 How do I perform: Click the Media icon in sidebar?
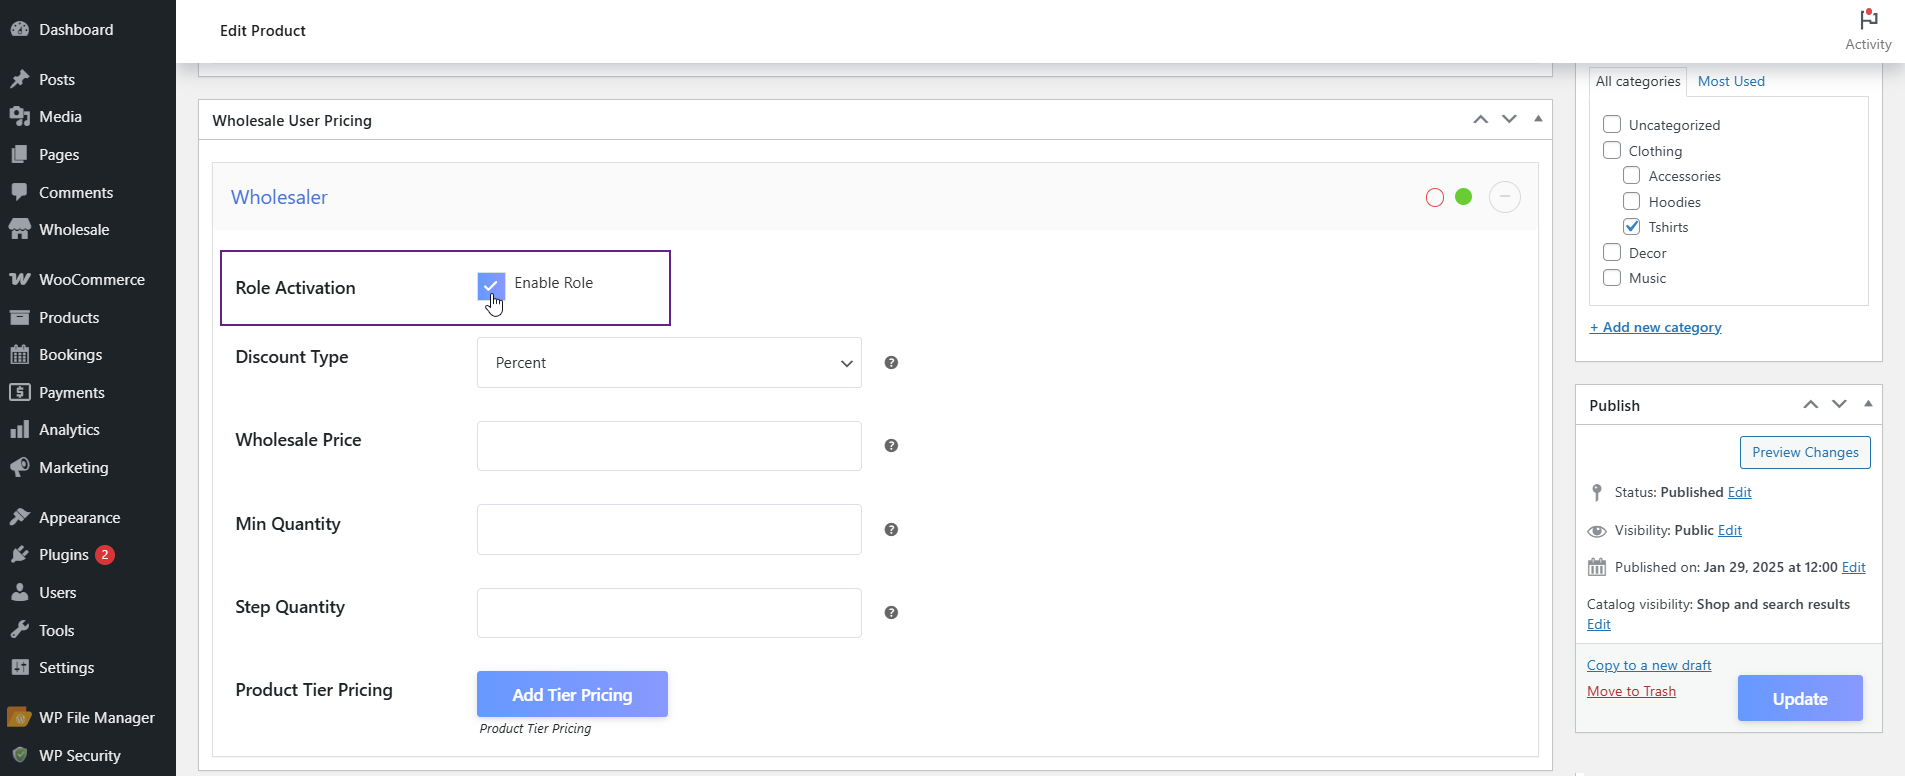pos(19,117)
